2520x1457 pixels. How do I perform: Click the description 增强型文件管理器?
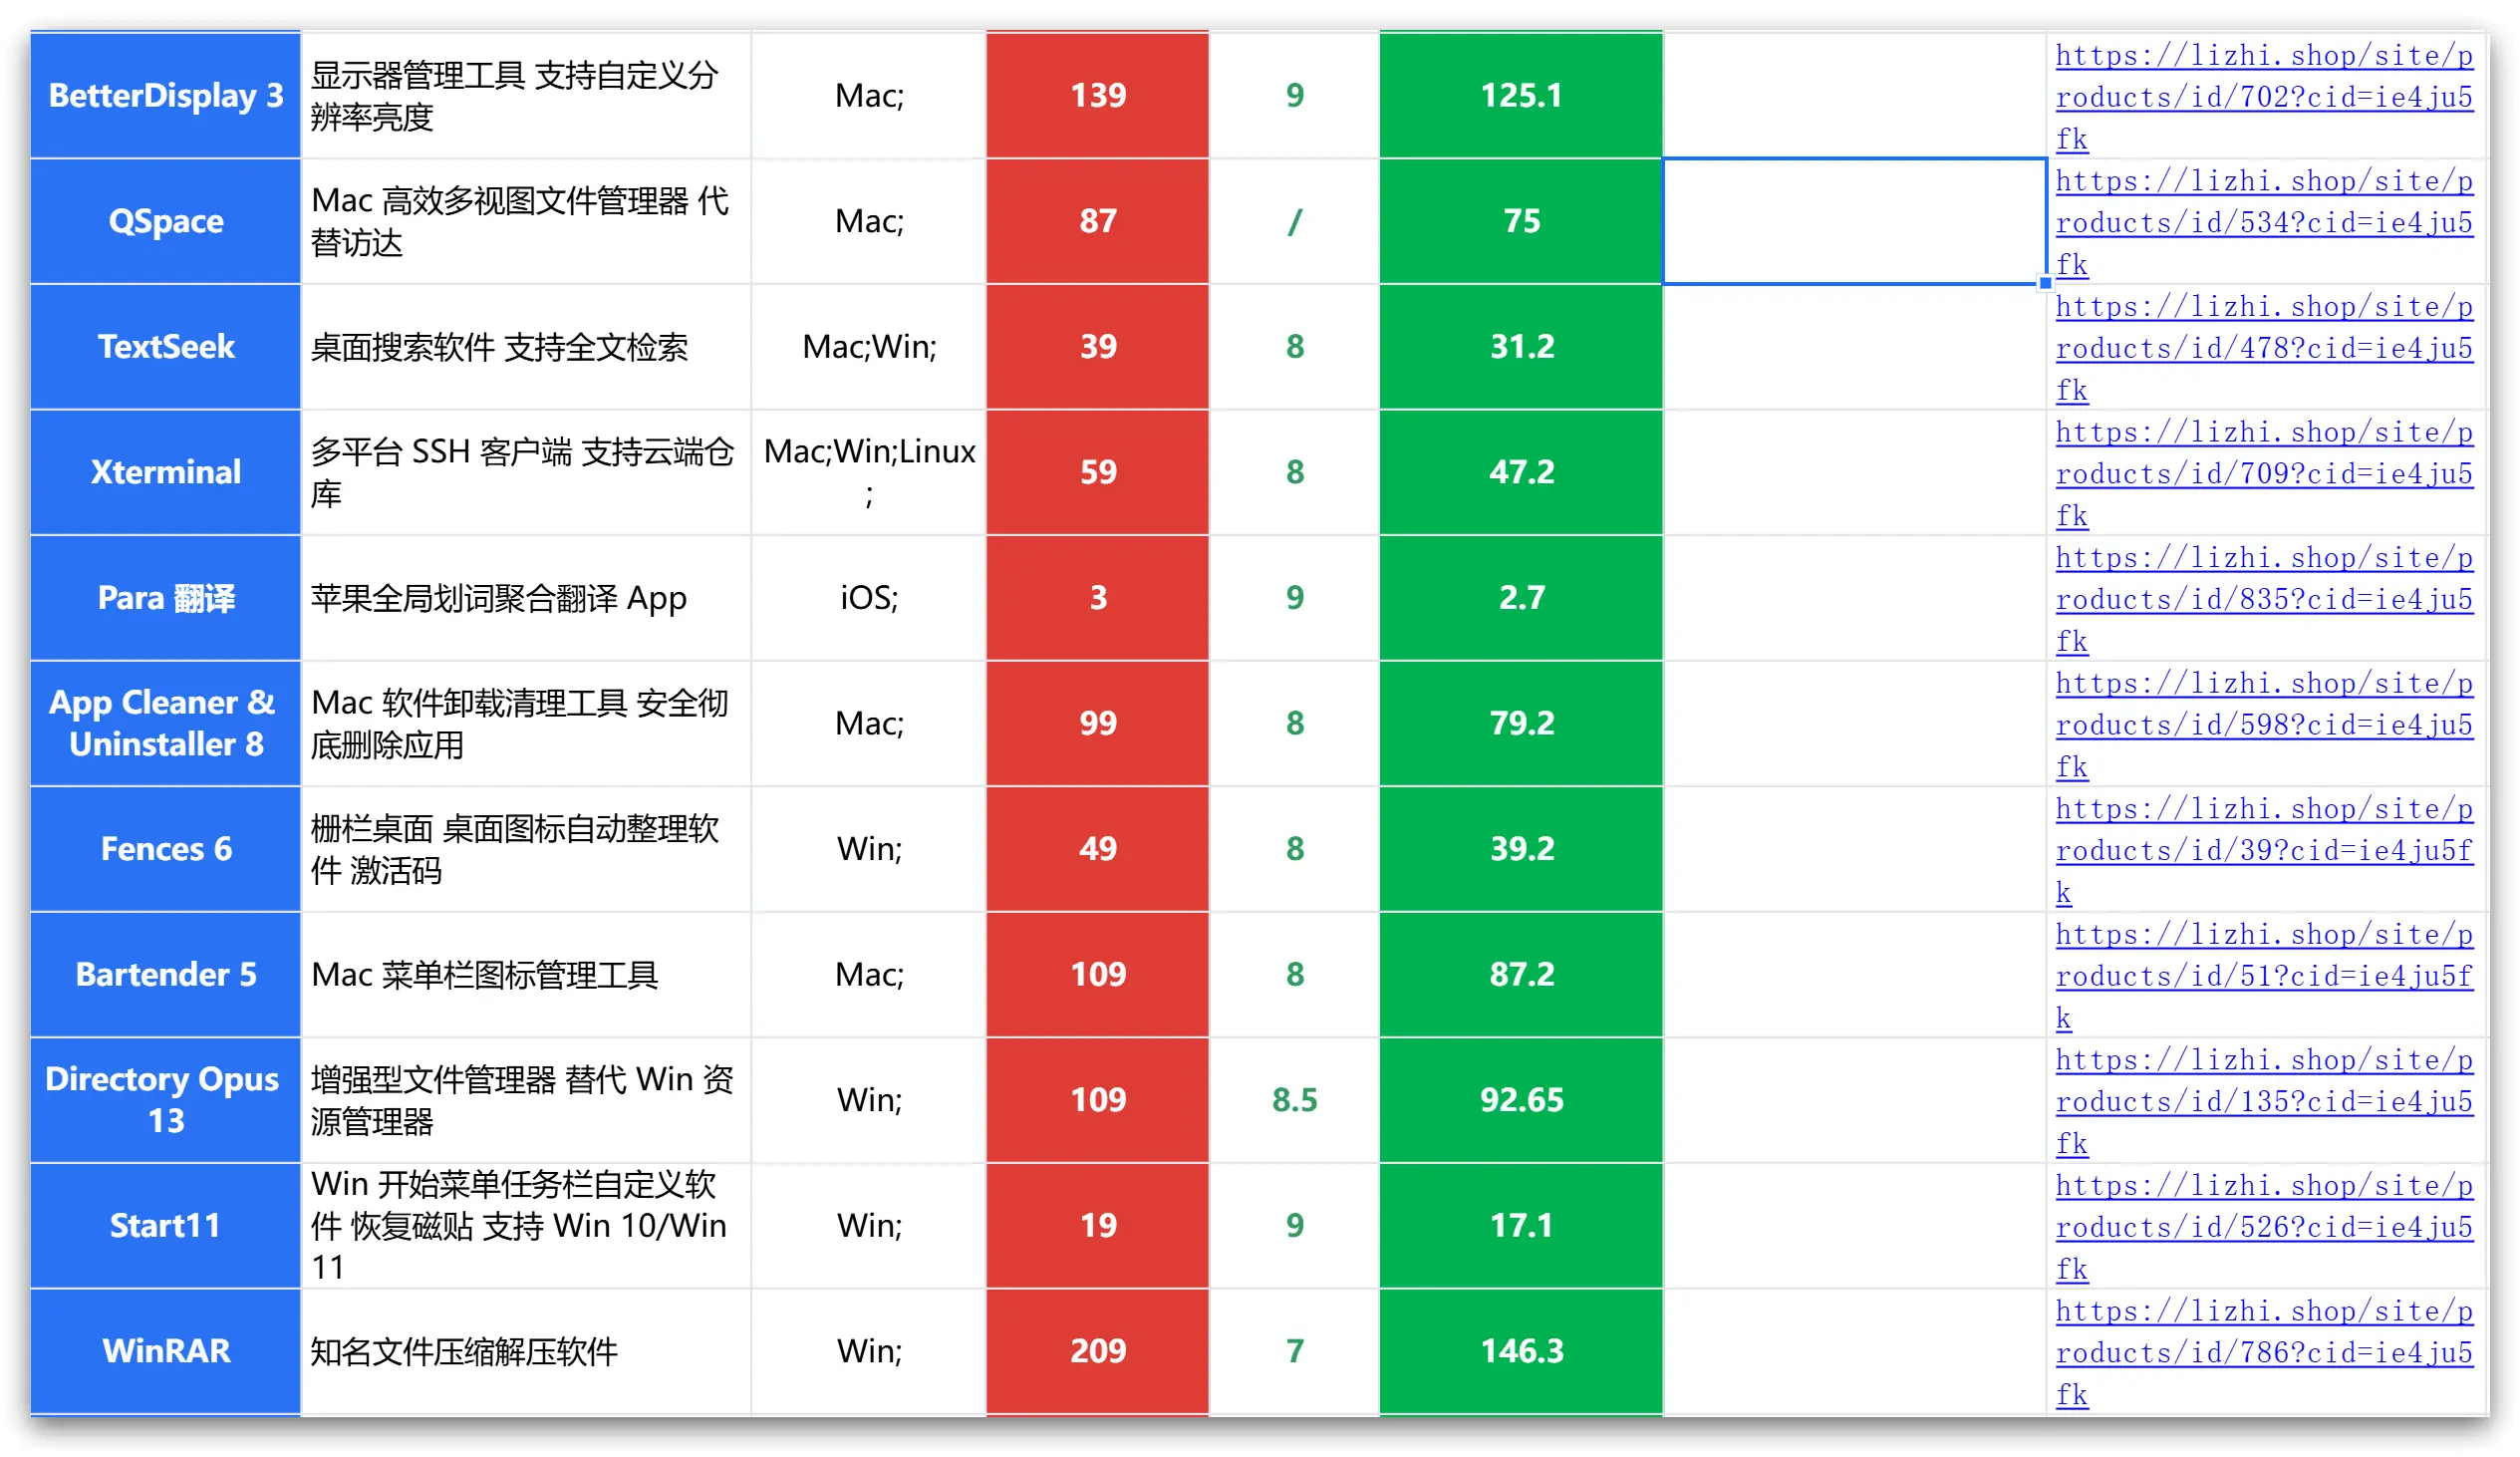point(526,1100)
